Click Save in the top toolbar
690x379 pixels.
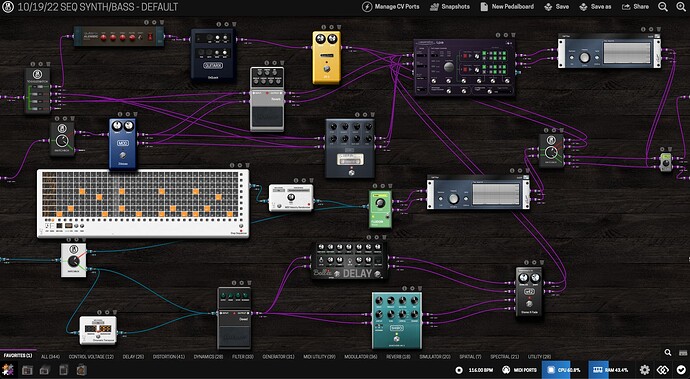click(x=557, y=7)
